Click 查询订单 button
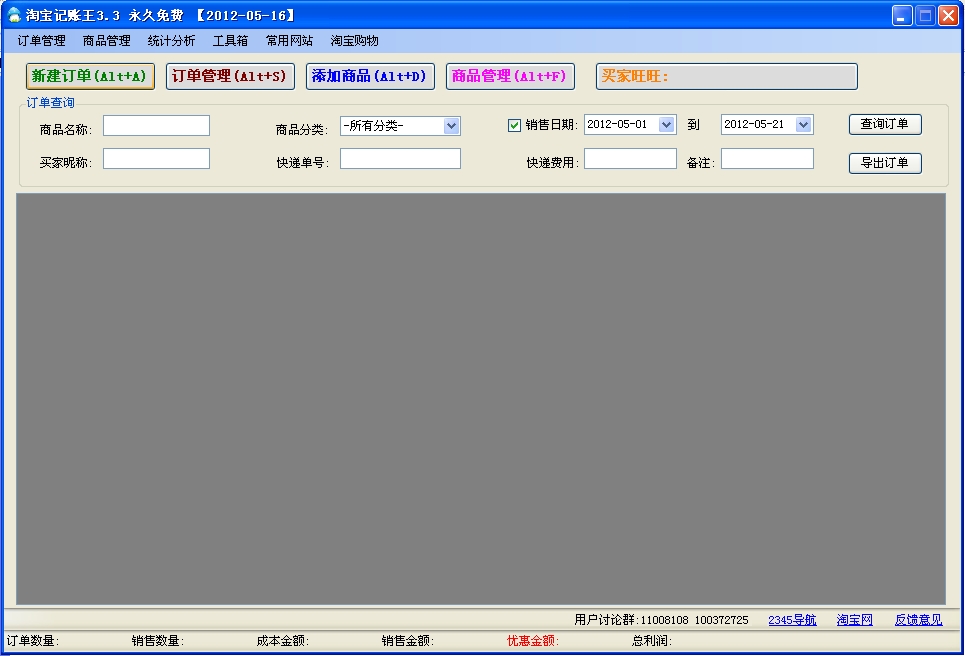The image size is (965, 656). tap(885, 124)
